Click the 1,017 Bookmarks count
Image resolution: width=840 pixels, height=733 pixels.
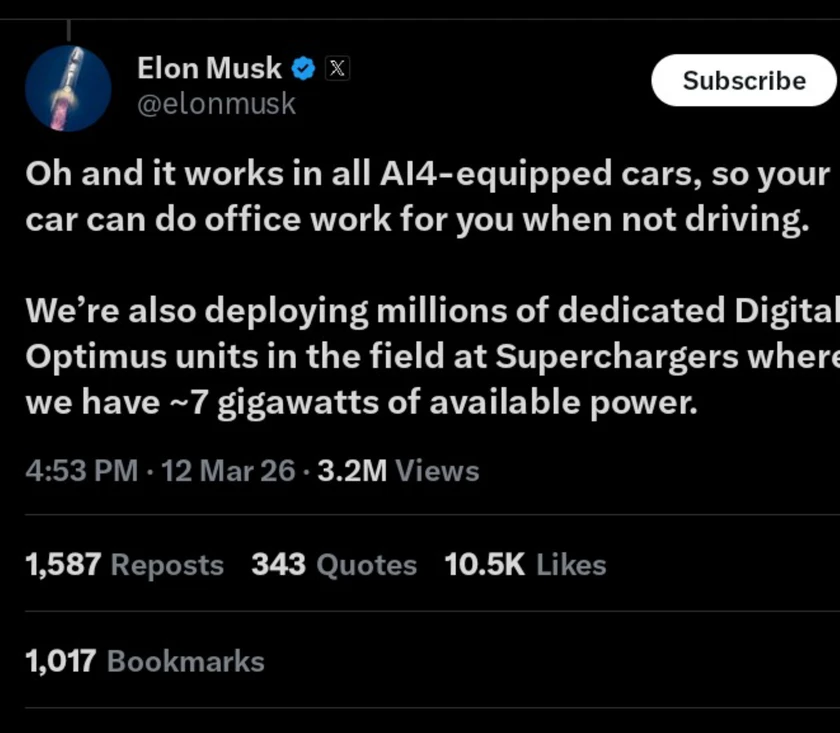[145, 661]
